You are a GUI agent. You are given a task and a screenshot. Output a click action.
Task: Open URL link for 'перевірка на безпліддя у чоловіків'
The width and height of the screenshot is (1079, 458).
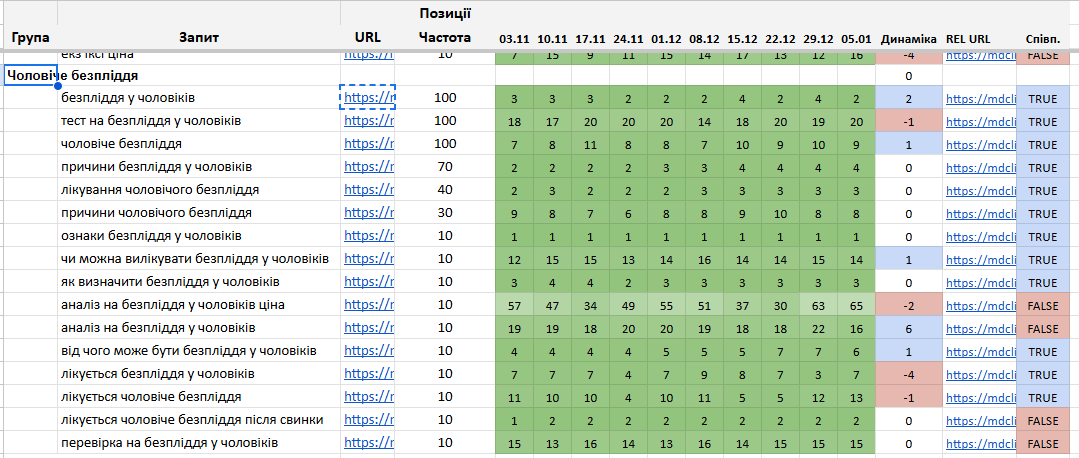tap(368, 443)
